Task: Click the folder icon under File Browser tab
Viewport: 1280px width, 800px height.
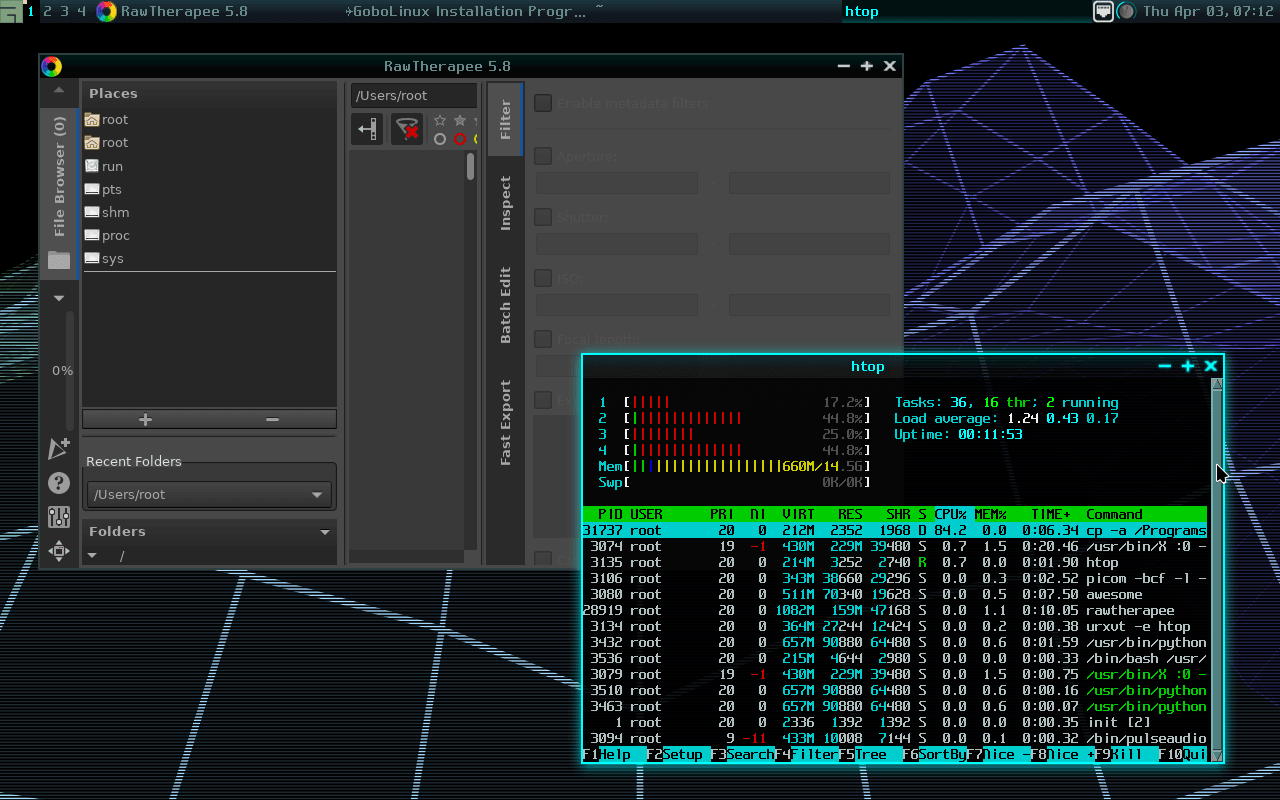Action: pyautogui.click(x=59, y=260)
